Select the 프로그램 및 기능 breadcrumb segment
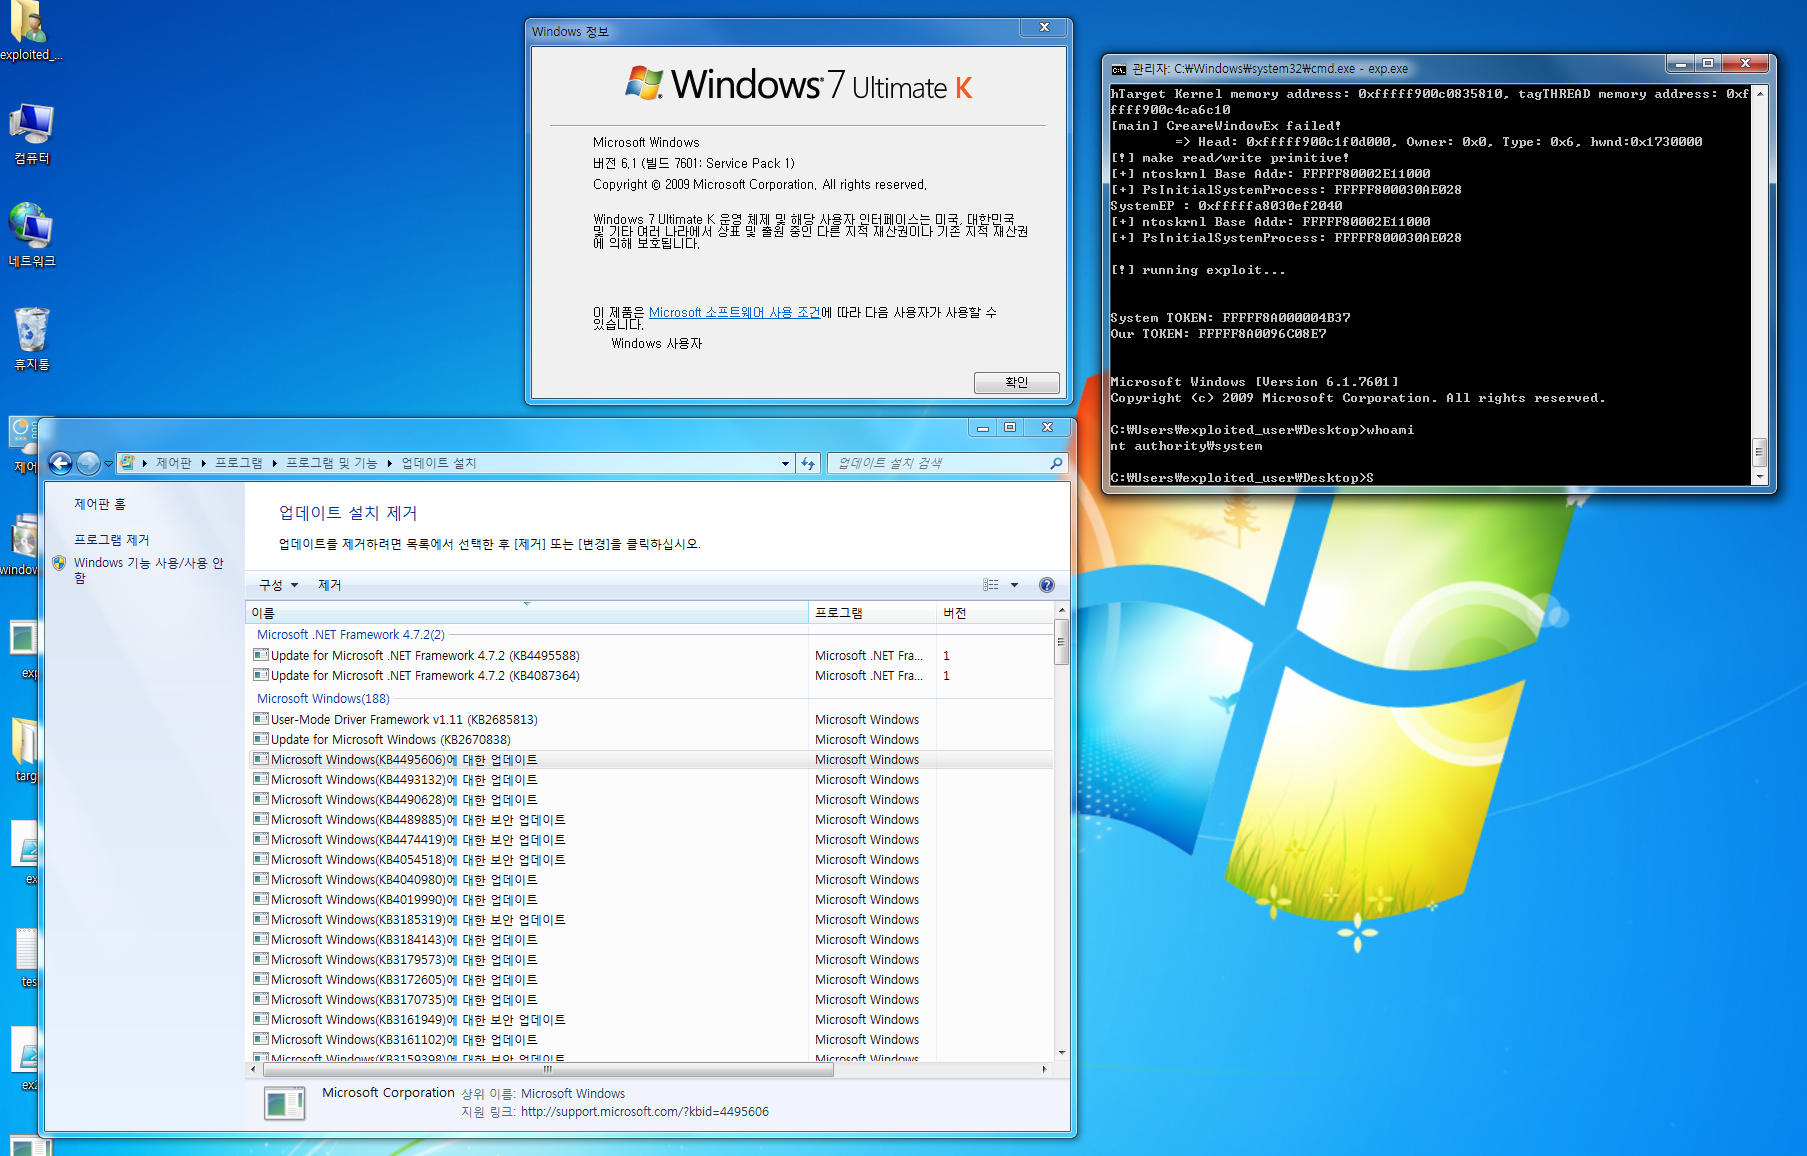 coord(332,463)
